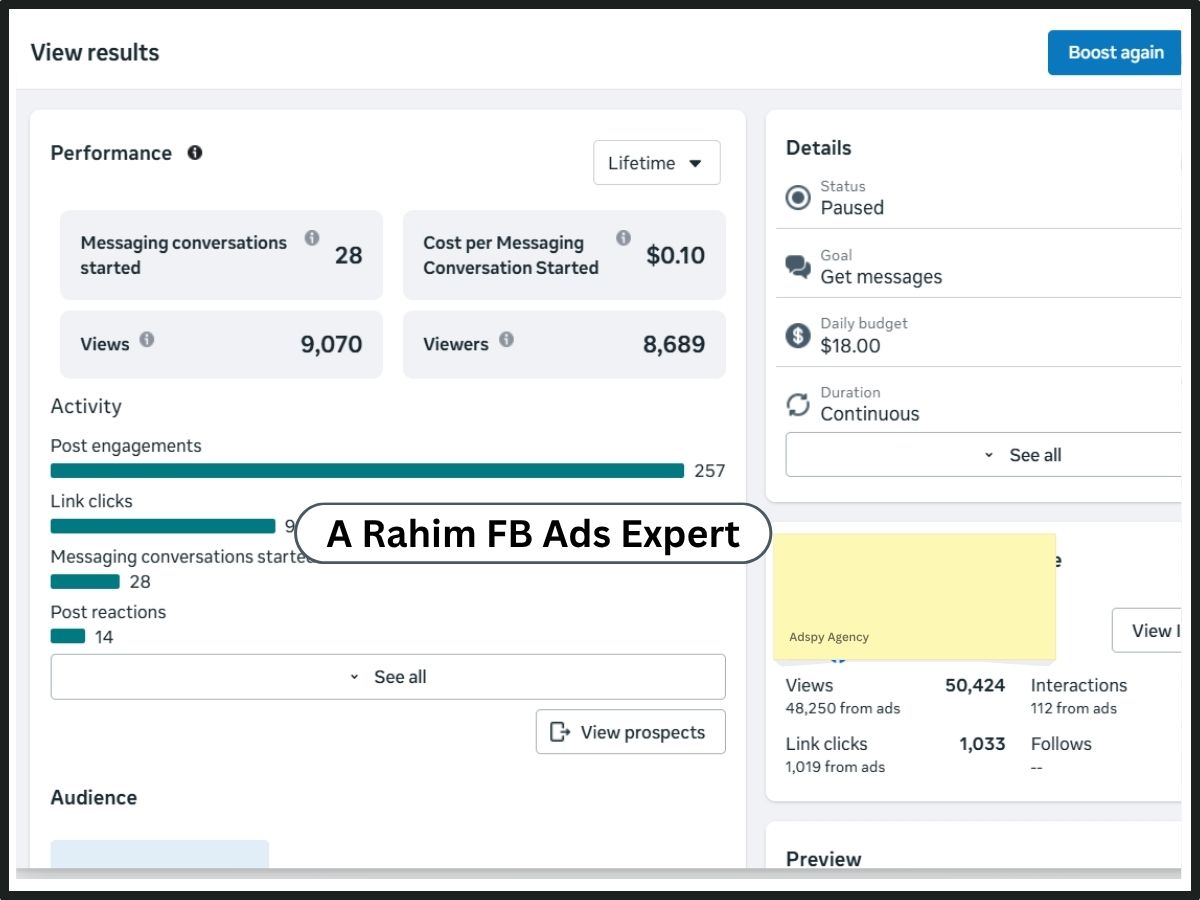
Task: Click the Interactions label
Action: [1079, 686]
